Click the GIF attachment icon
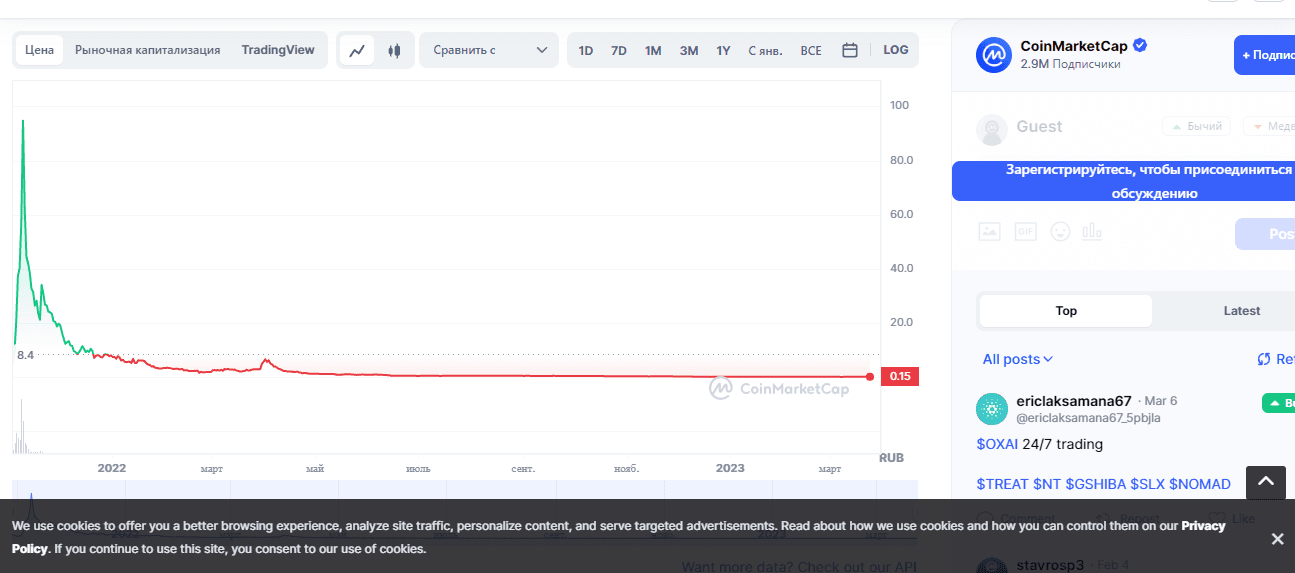Screen dimensions: 1295x573 1025,231
